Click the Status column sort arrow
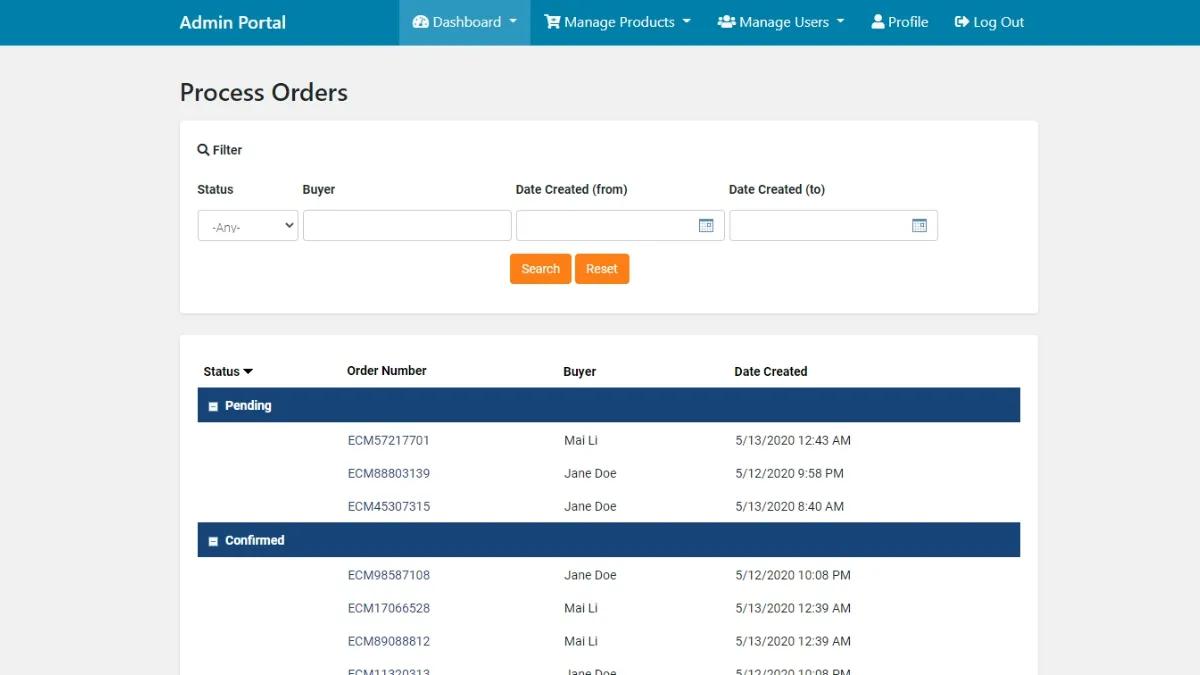The image size is (1200, 675). (248, 372)
